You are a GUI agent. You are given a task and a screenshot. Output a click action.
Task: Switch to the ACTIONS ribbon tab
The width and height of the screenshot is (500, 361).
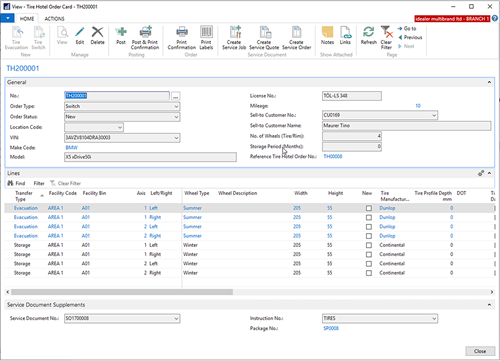(x=54, y=19)
